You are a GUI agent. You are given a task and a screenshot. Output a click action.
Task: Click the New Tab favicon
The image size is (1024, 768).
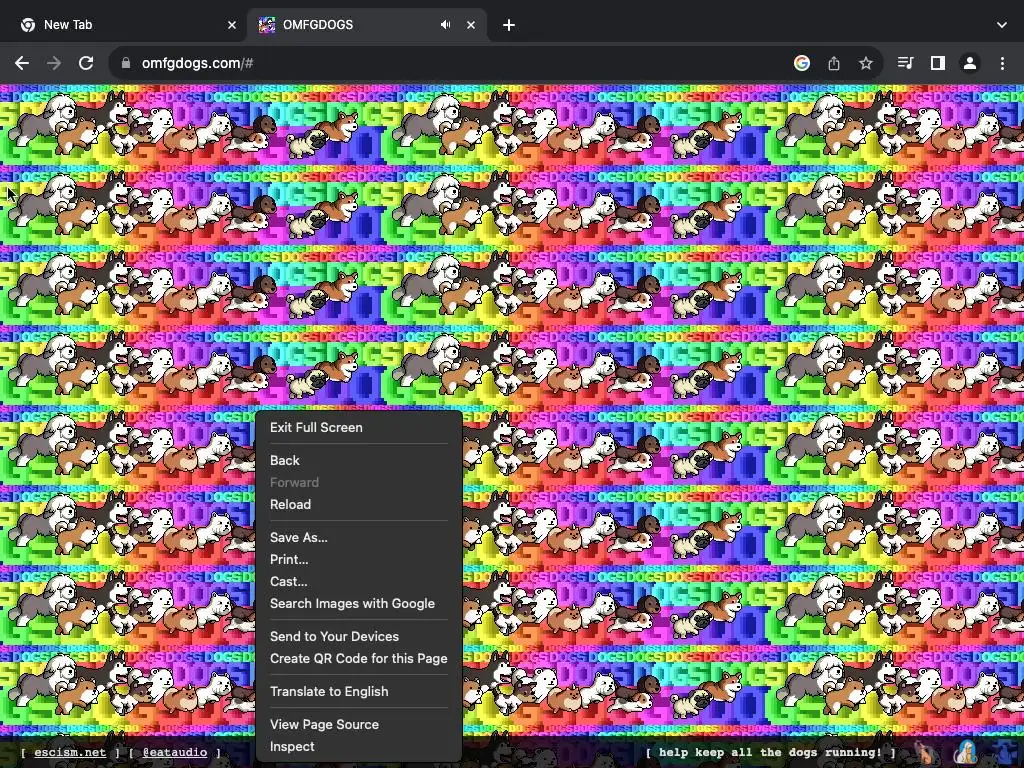point(27,25)
